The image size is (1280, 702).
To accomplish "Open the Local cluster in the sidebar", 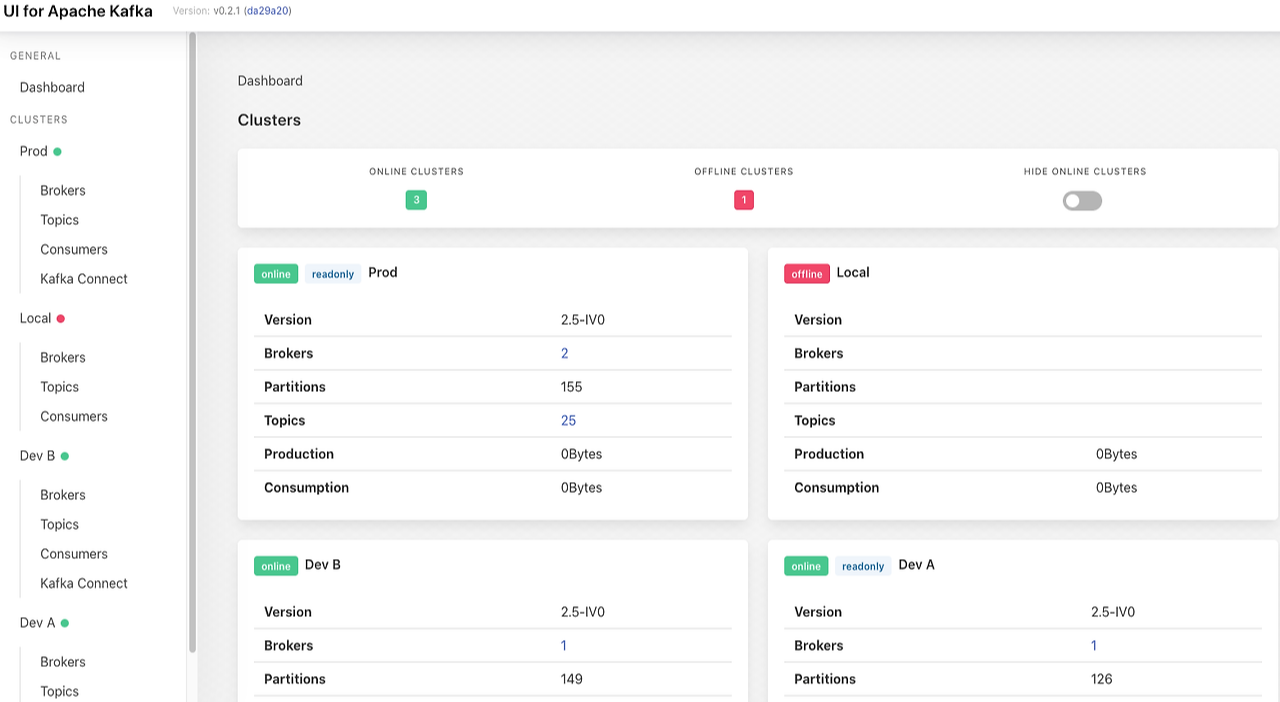I will [35, 318].
